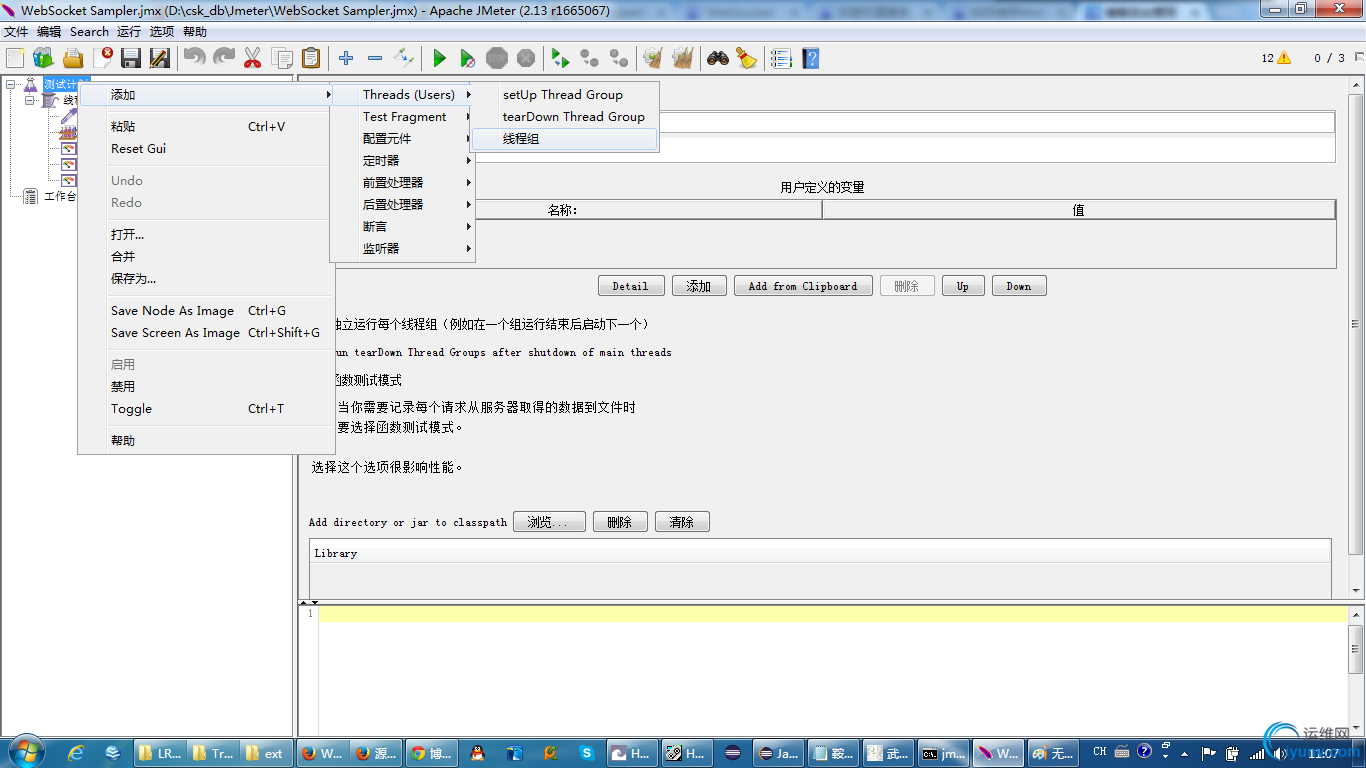The width and height of the screenshot is (1366, 768).
Task: Open the Search menu in menu bar
Action: click(89, 32)
